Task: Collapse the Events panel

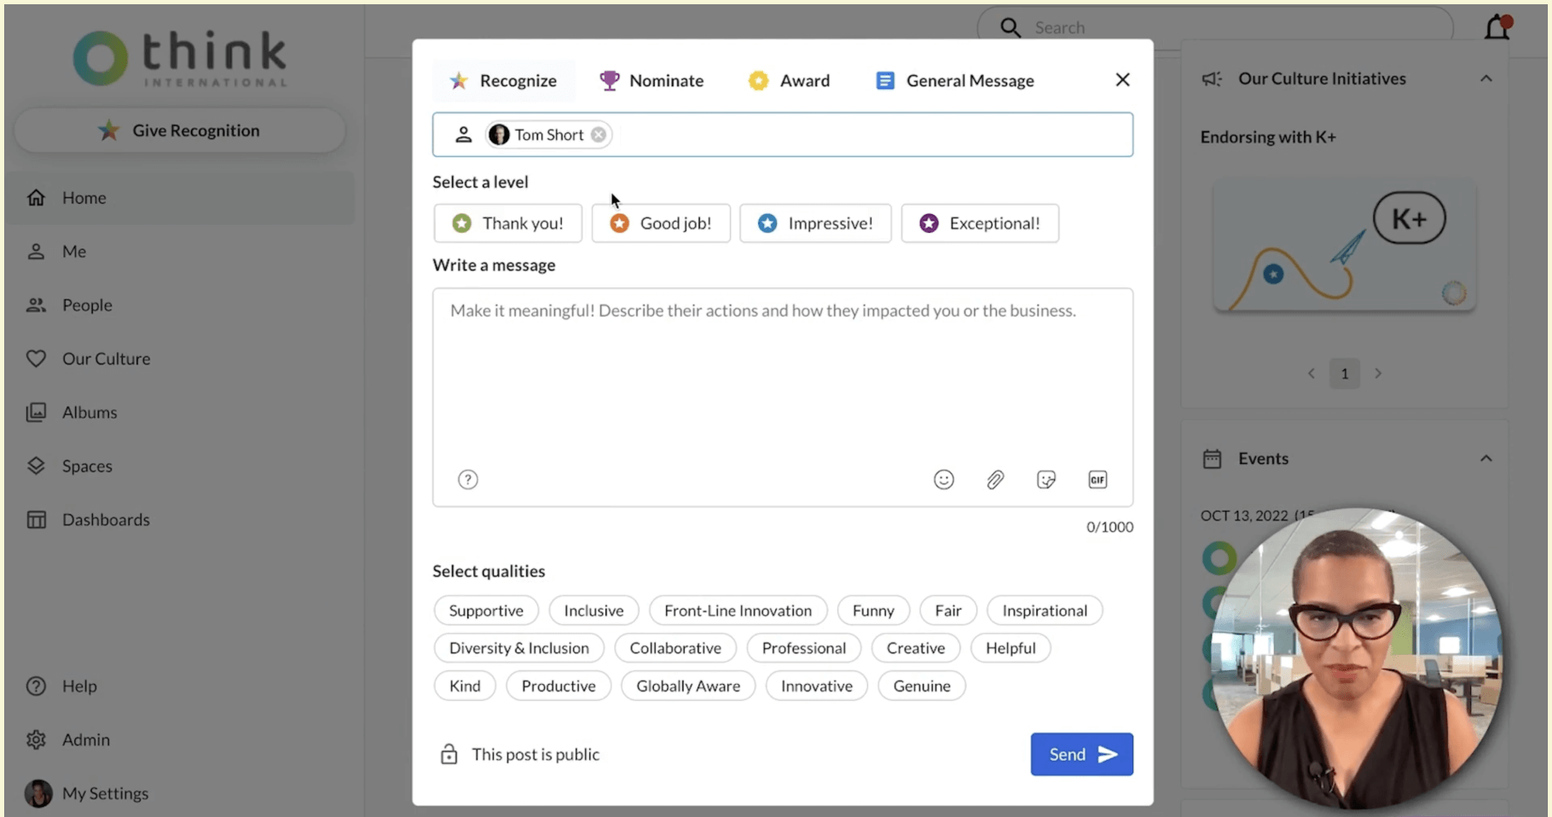Action: tap(1486, 459)
